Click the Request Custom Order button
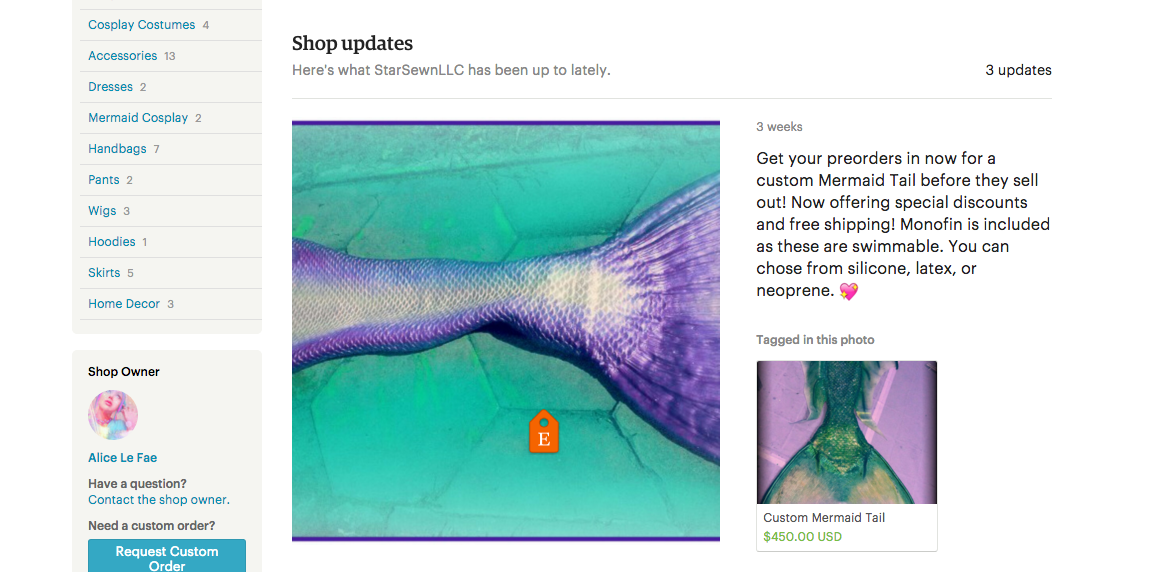This screenshot has height=572, width=1169. (167, 556)
